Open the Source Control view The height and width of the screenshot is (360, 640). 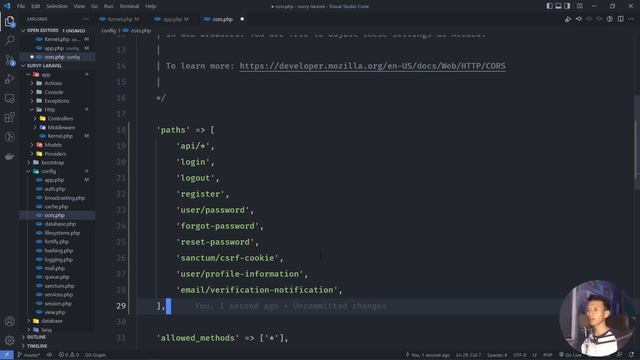9,60
